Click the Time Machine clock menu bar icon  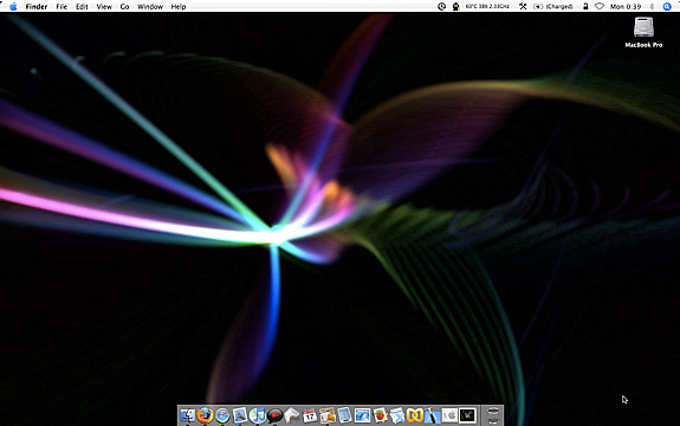[x=441, y=7]
